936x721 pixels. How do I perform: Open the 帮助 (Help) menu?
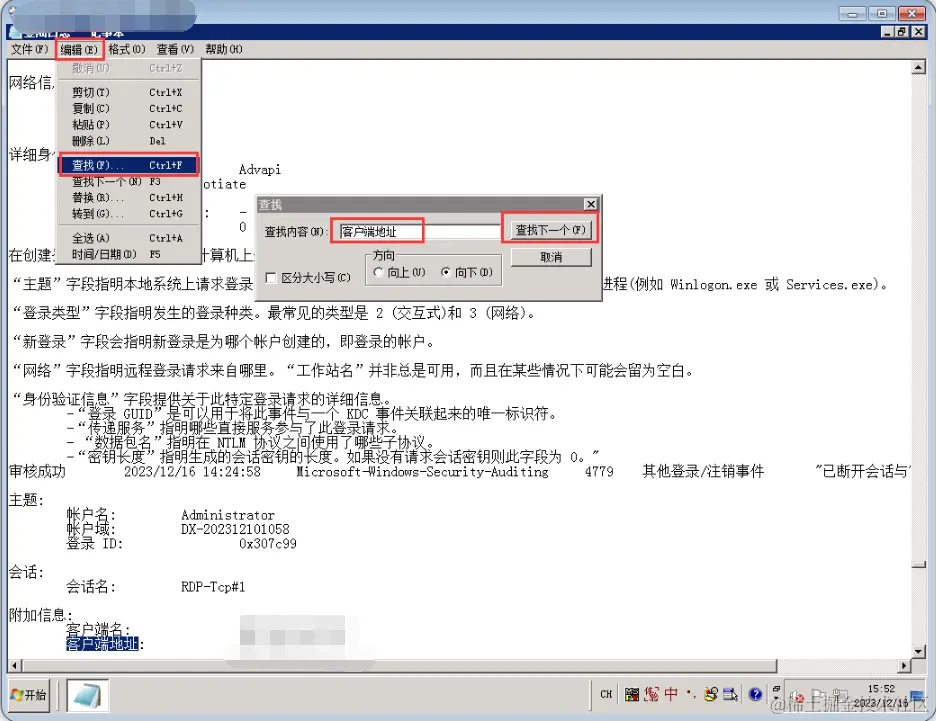pyautogui.click(x=224, y=50)
